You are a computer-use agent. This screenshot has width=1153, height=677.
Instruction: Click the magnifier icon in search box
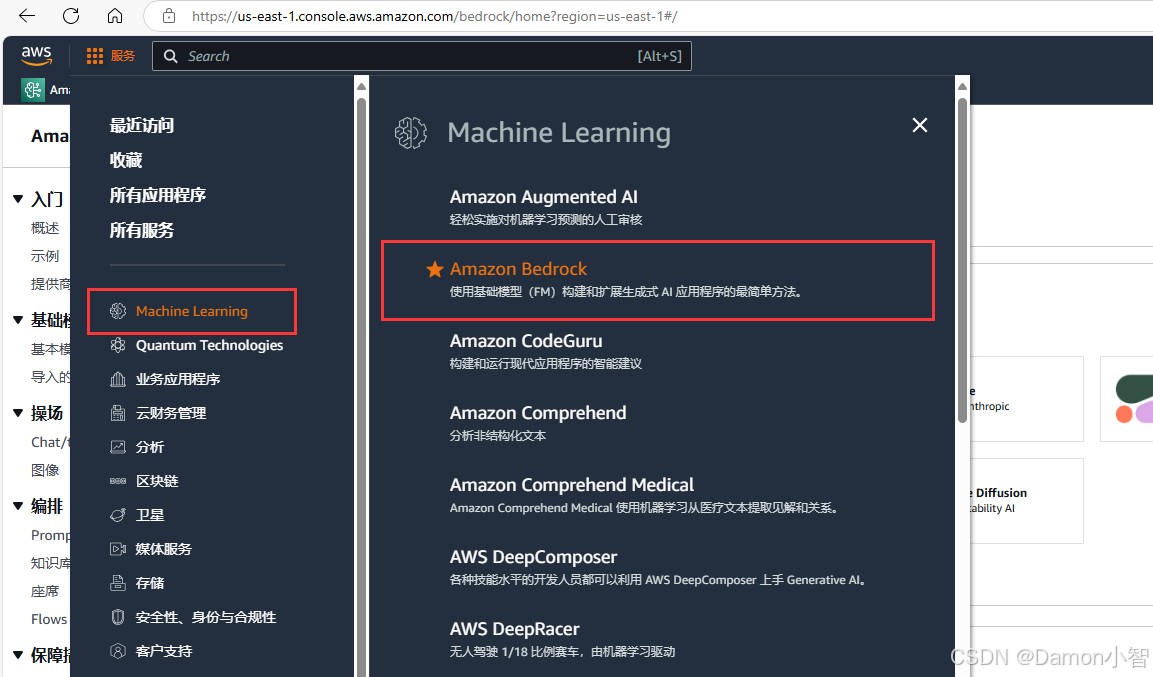(171, 57)
